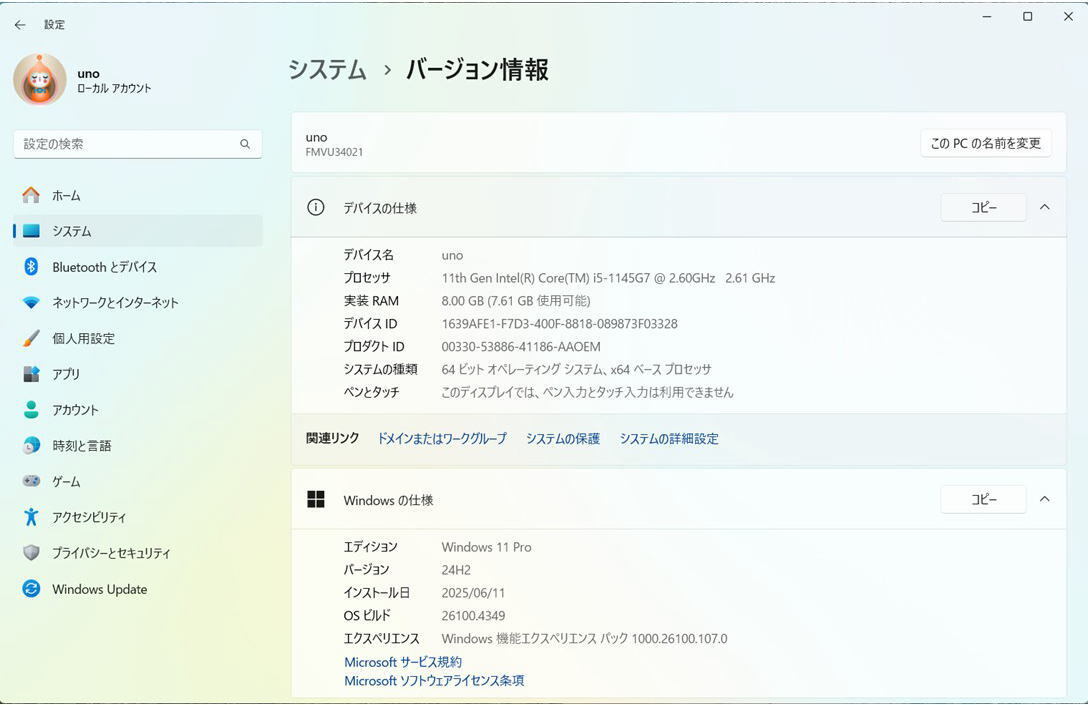Click version value 24H2
1088x705 pixels.
[456, 570]
